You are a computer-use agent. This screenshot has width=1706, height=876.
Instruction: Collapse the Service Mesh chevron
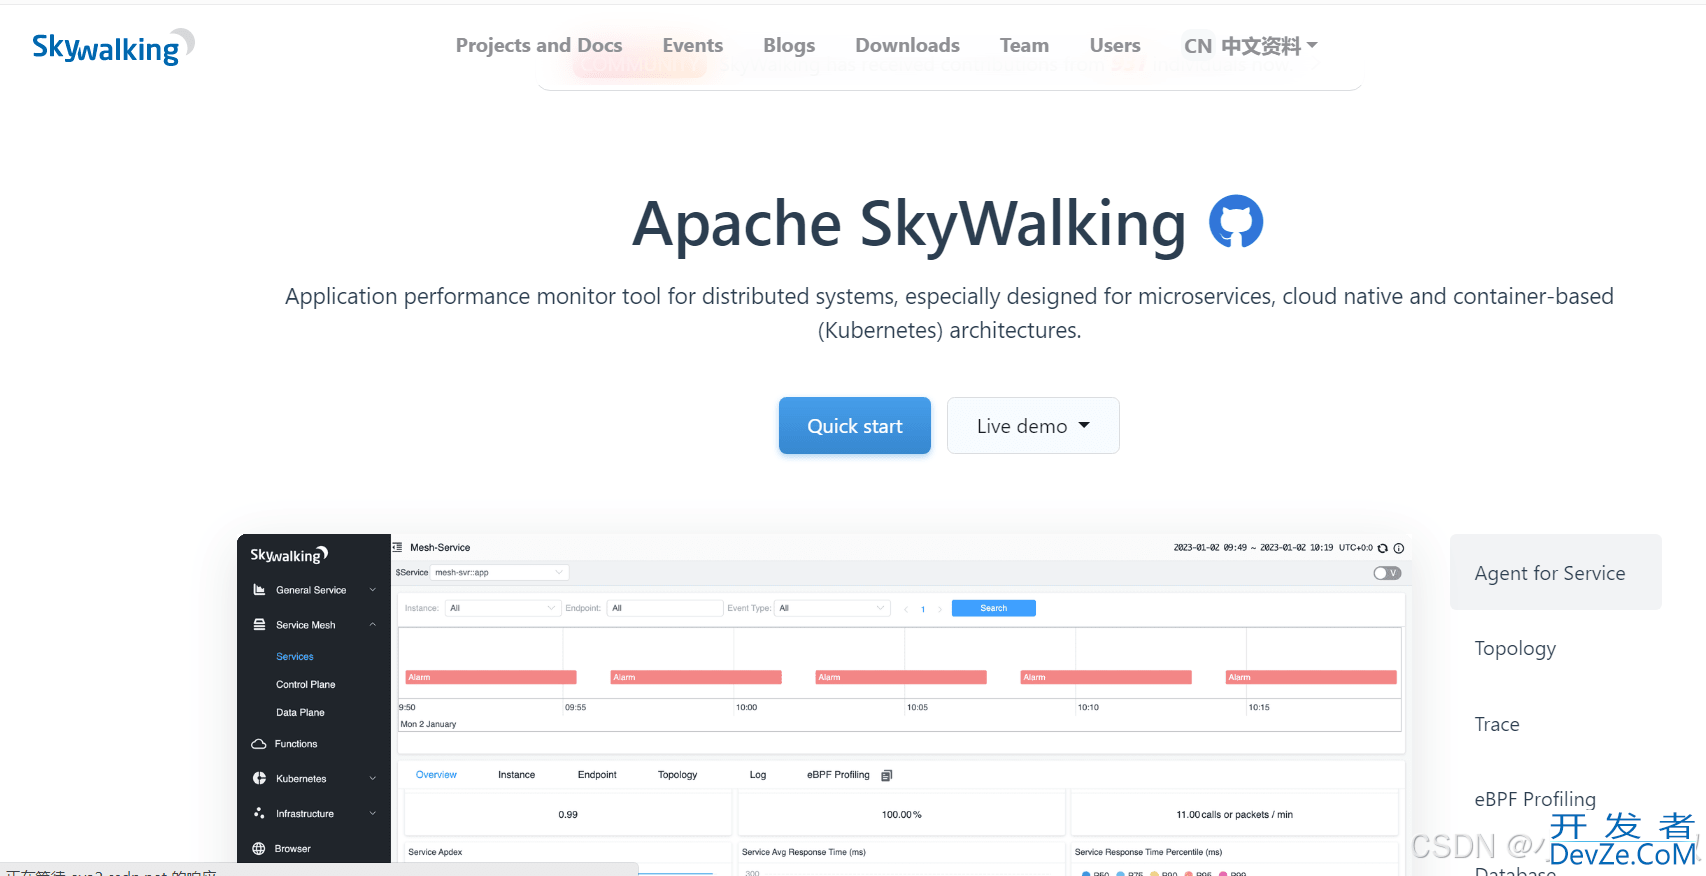[x=373, y=625]
